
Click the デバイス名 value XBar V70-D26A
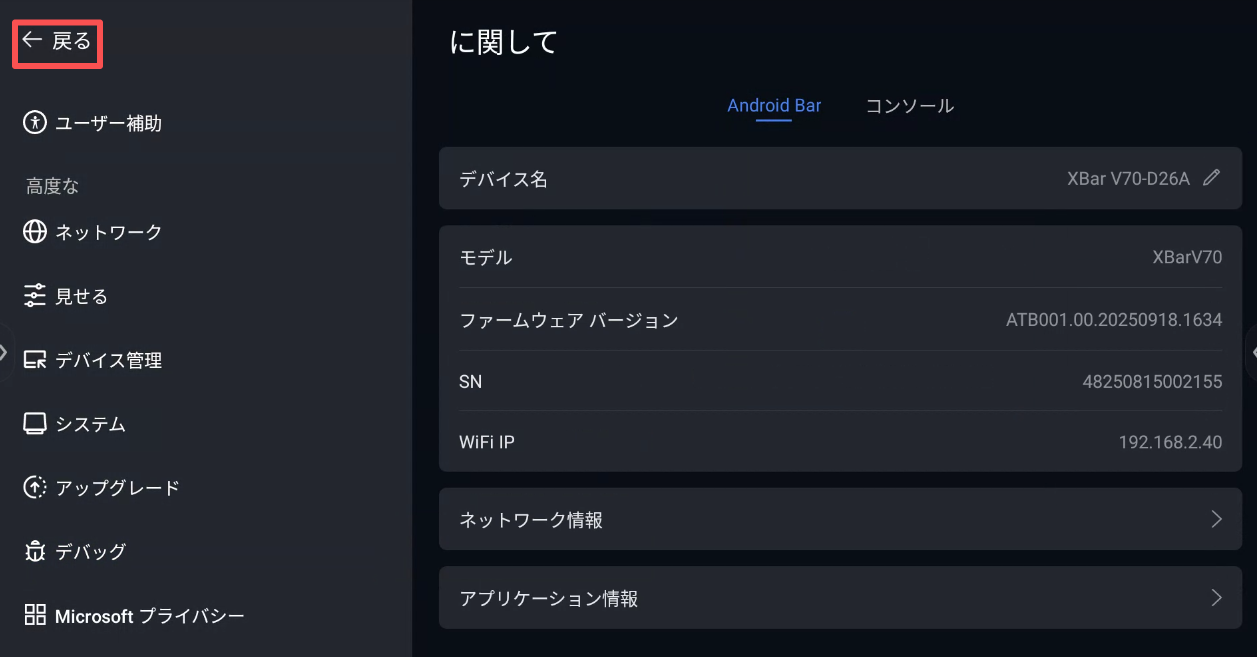tap(1128, 179)
